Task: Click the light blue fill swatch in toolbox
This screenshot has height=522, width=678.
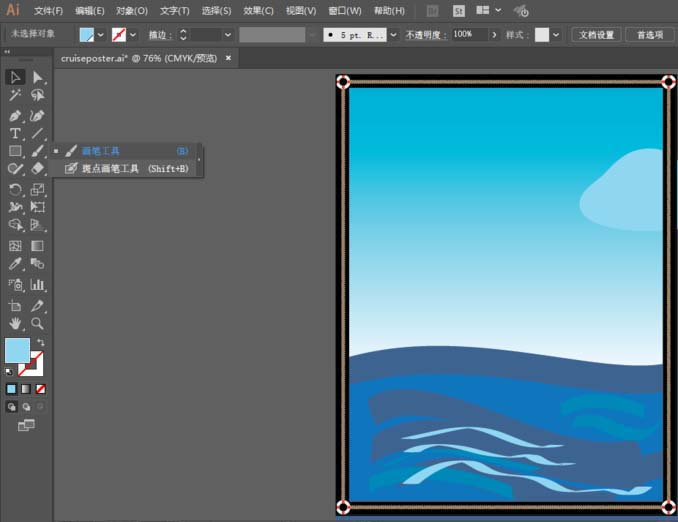Action: click(x=17, y=350)
